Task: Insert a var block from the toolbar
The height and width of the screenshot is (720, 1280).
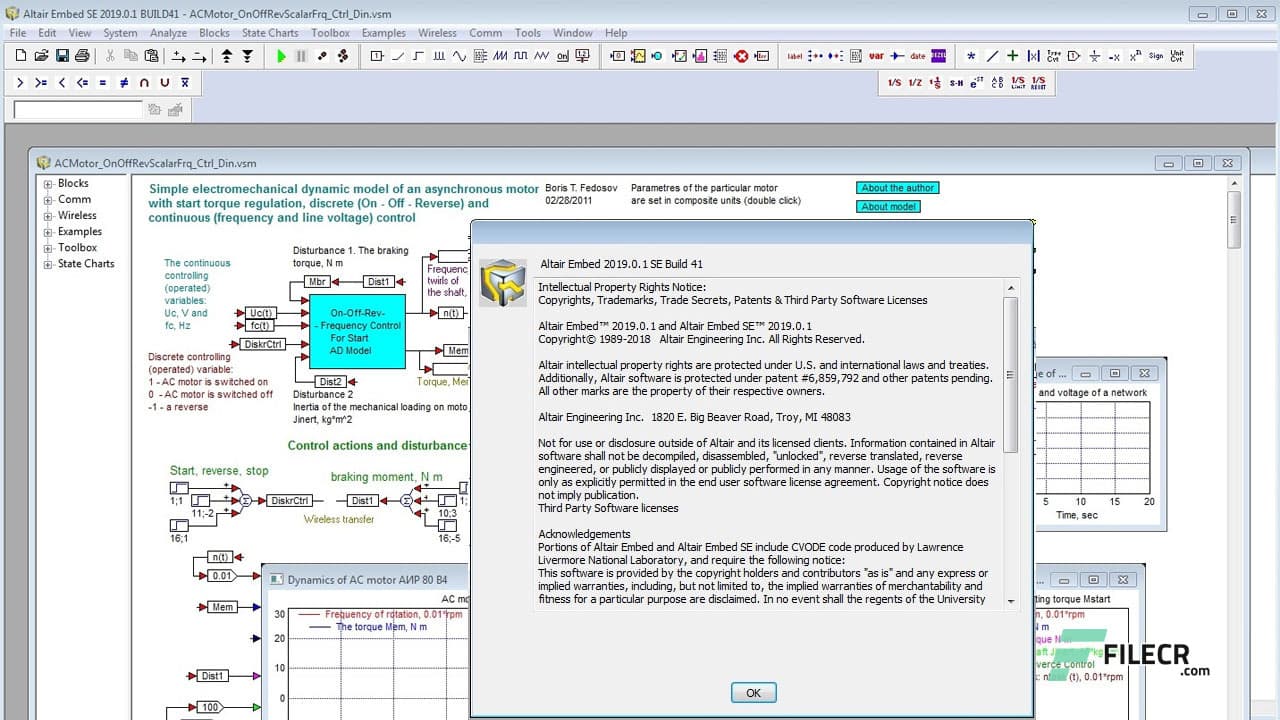Action: pyautogui.click(x=876, y=56)
